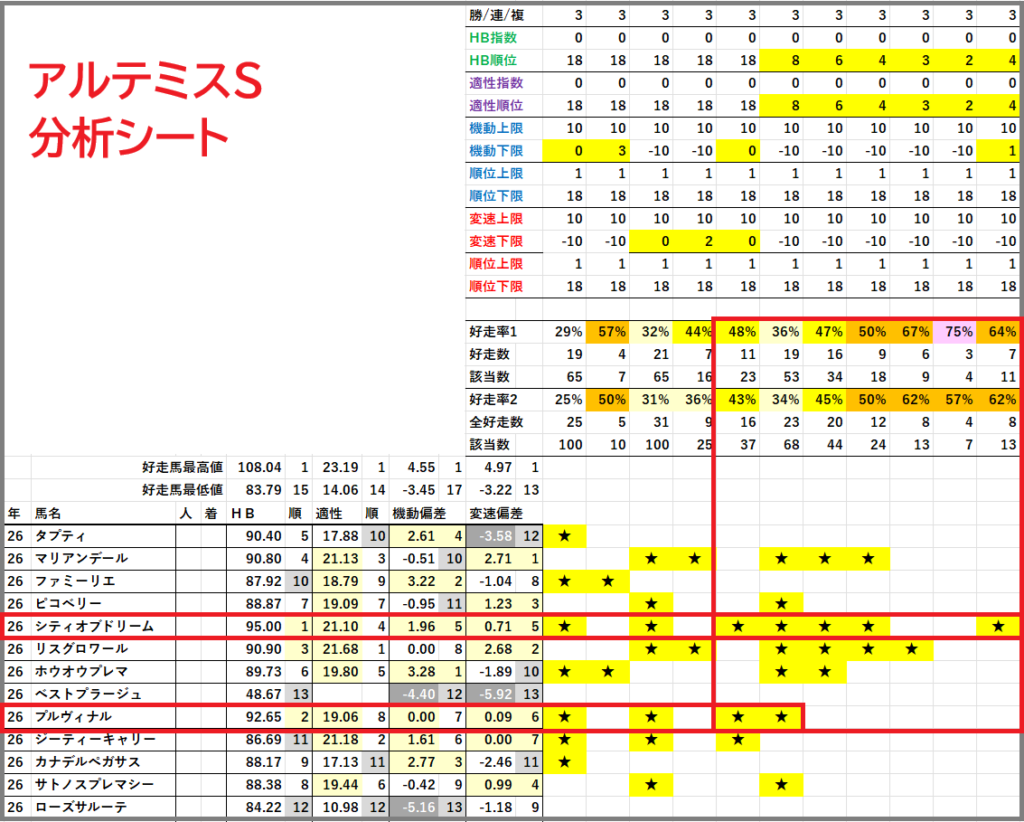Select the shaded 機動偏差 value -5.16
1024x822 pixels.
pos(414,807)
